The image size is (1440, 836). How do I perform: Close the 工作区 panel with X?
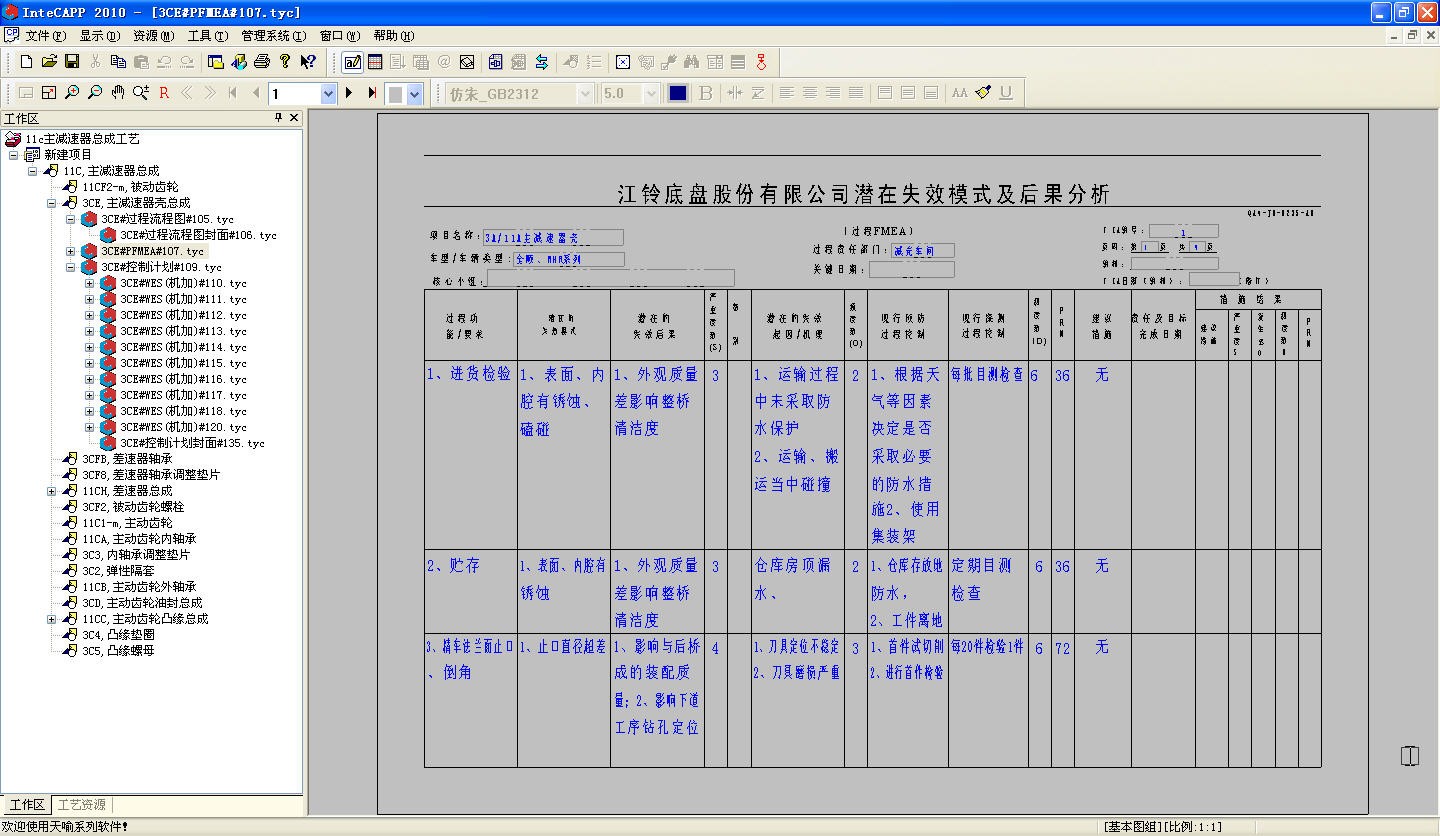point(294,118)
